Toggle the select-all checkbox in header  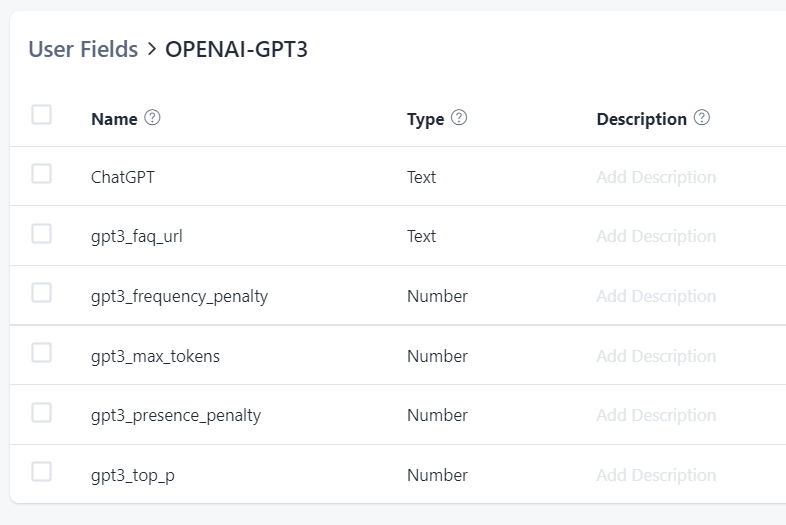coord(41,115)
